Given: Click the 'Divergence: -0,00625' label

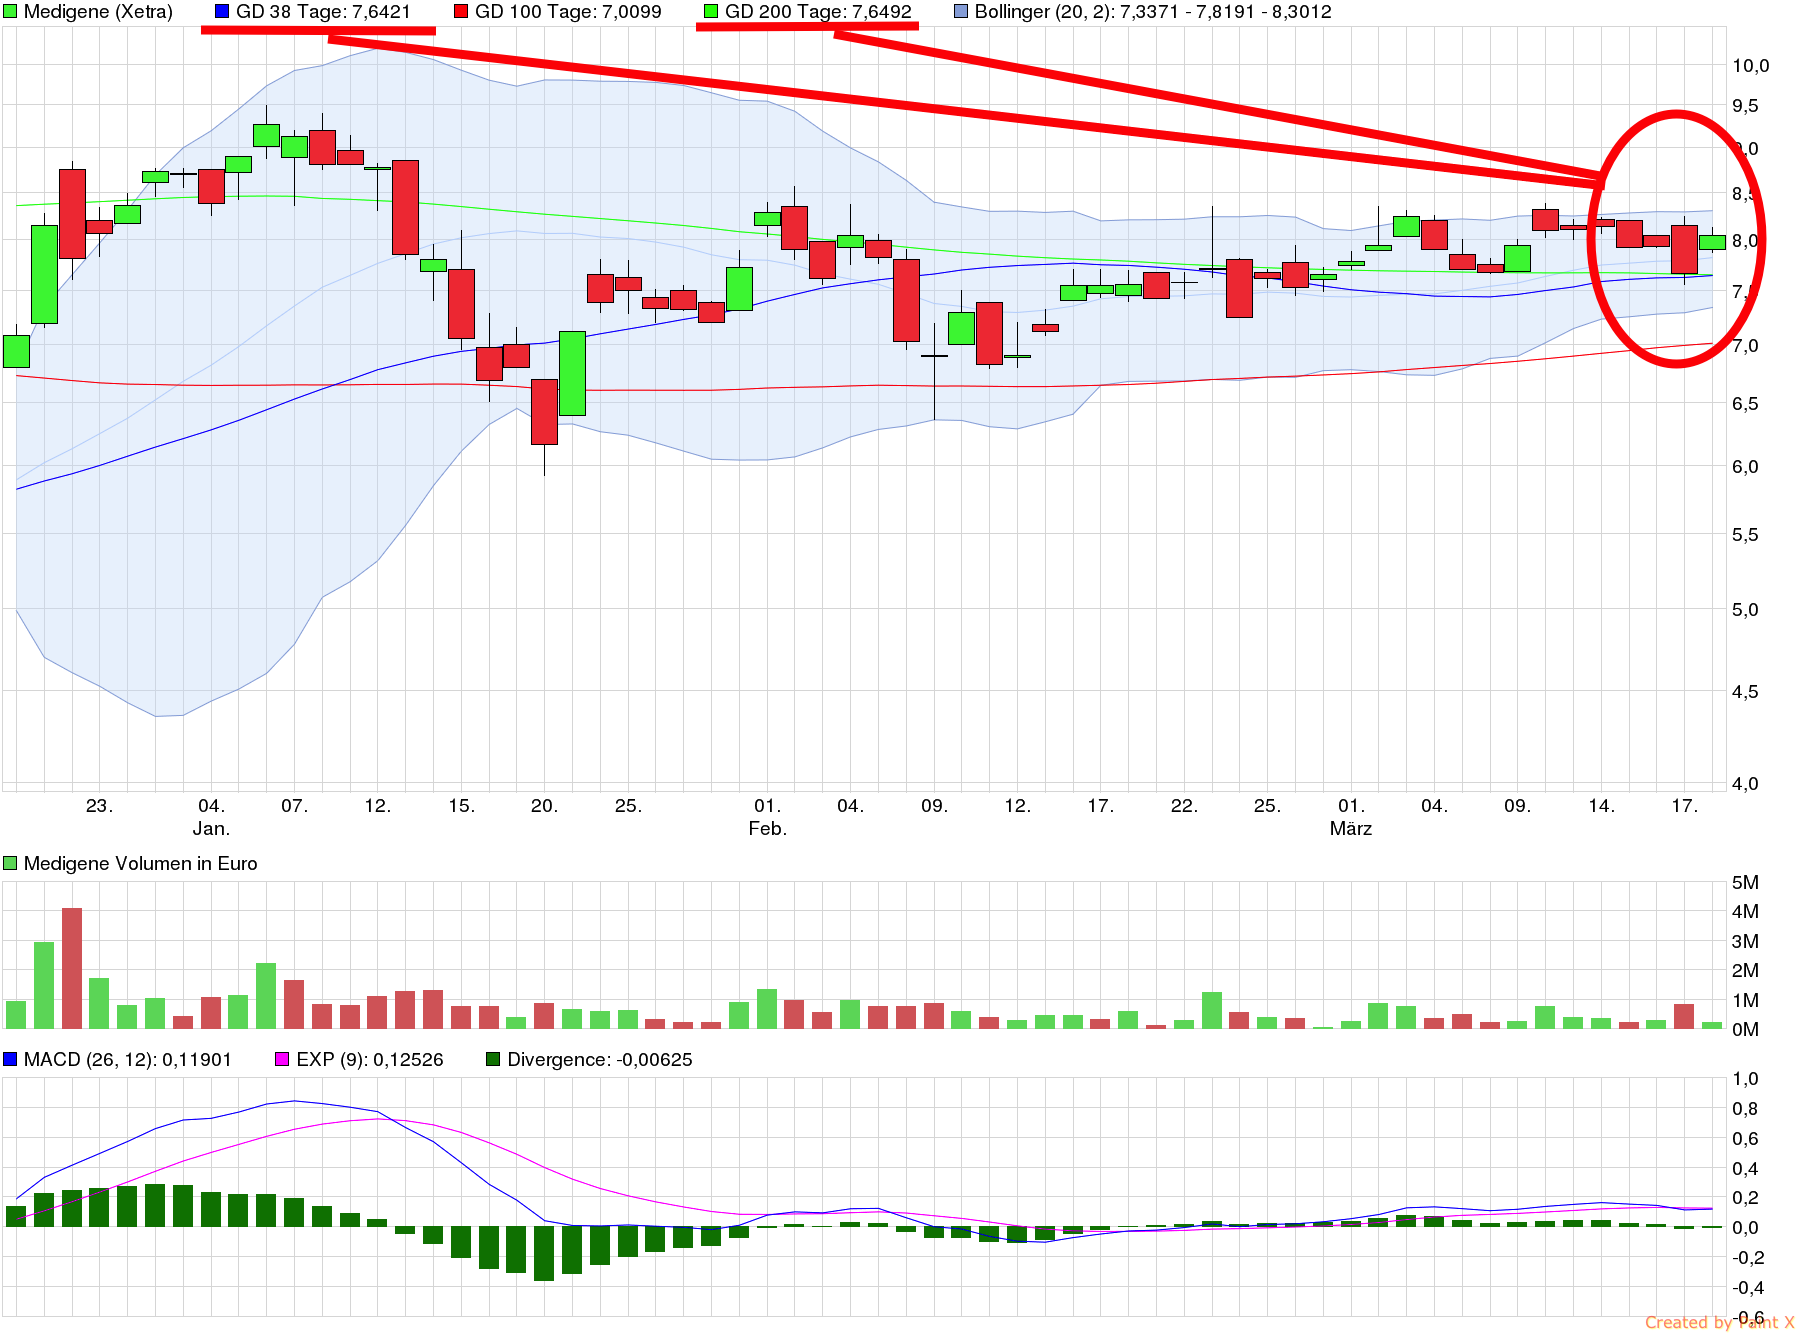Looking at the screenshot, I should (x=600, y=1059).
